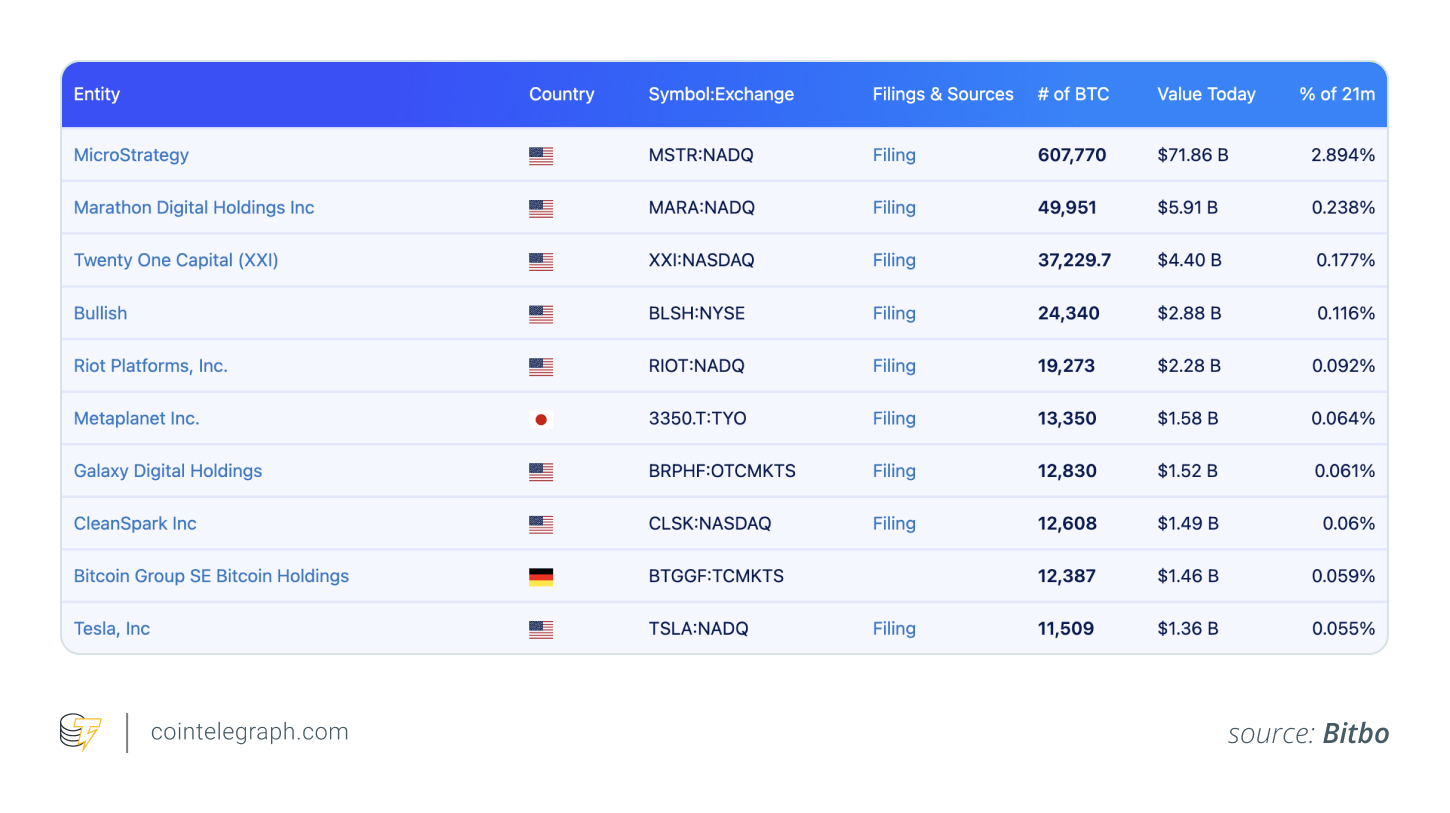
Task: Click the US flag next to CleanSpark Inc
Action: [541, 524]
